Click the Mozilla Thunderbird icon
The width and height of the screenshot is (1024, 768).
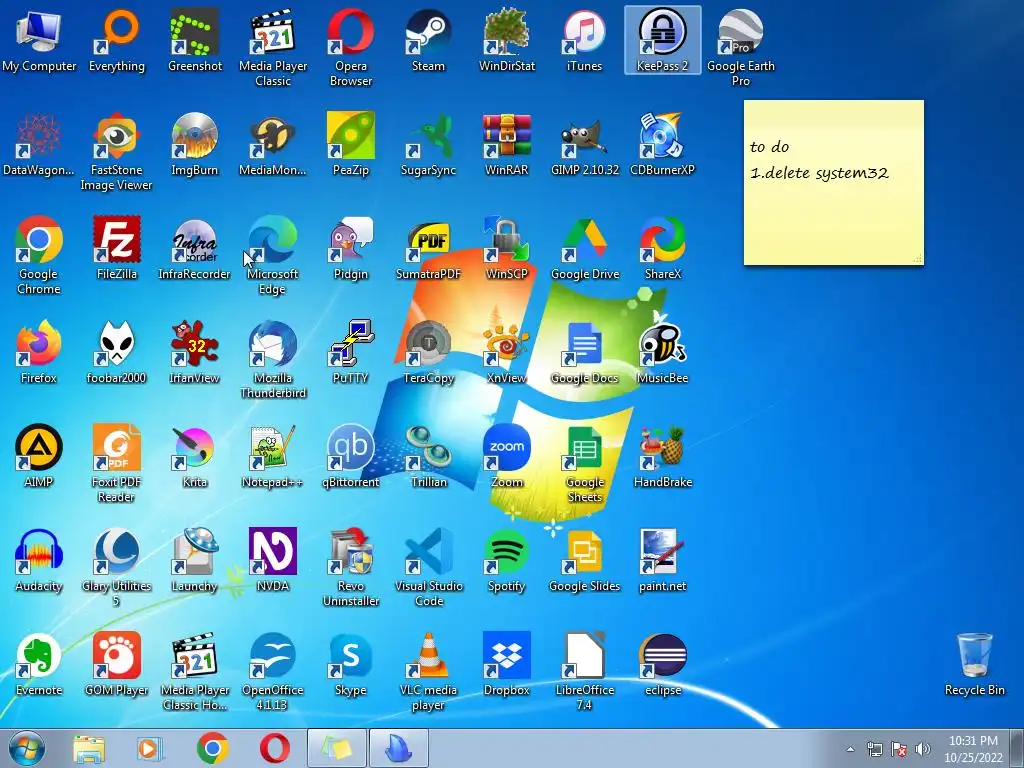click(x=272, y=359)
